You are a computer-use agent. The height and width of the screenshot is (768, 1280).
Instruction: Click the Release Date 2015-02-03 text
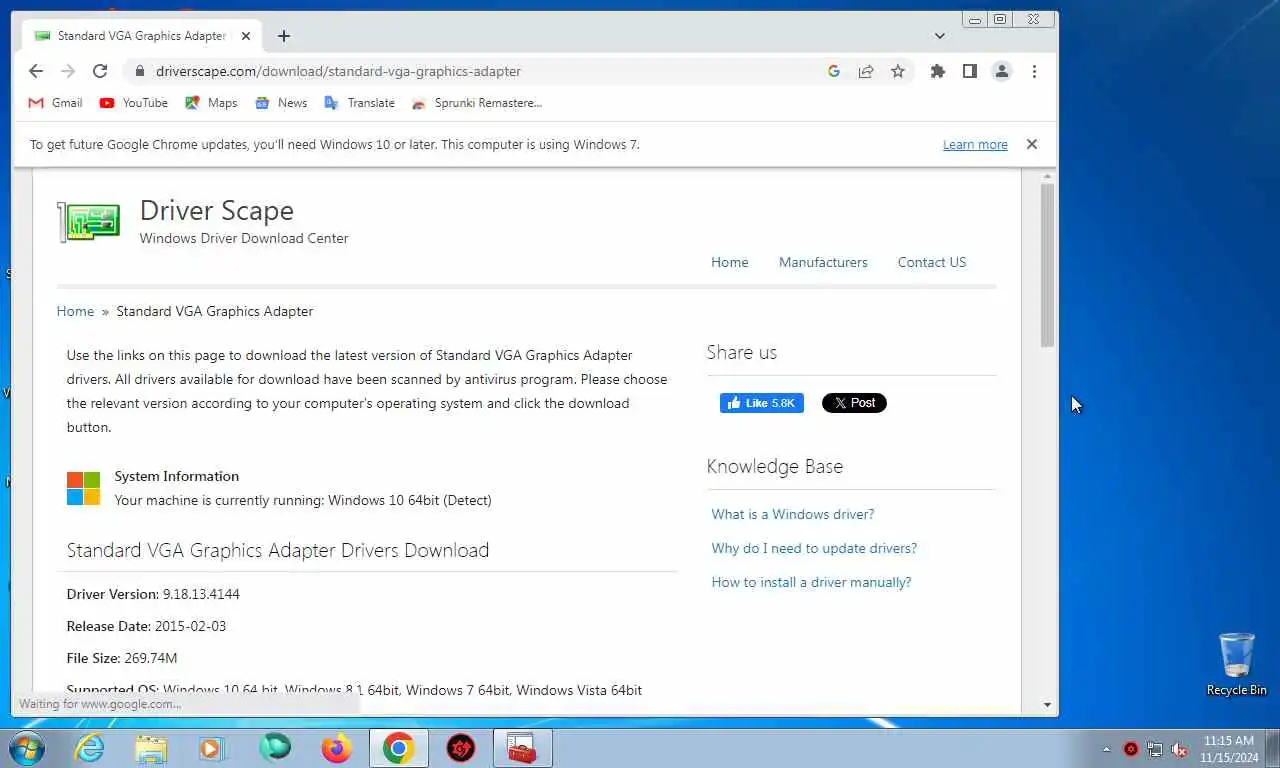pos(146,626)
